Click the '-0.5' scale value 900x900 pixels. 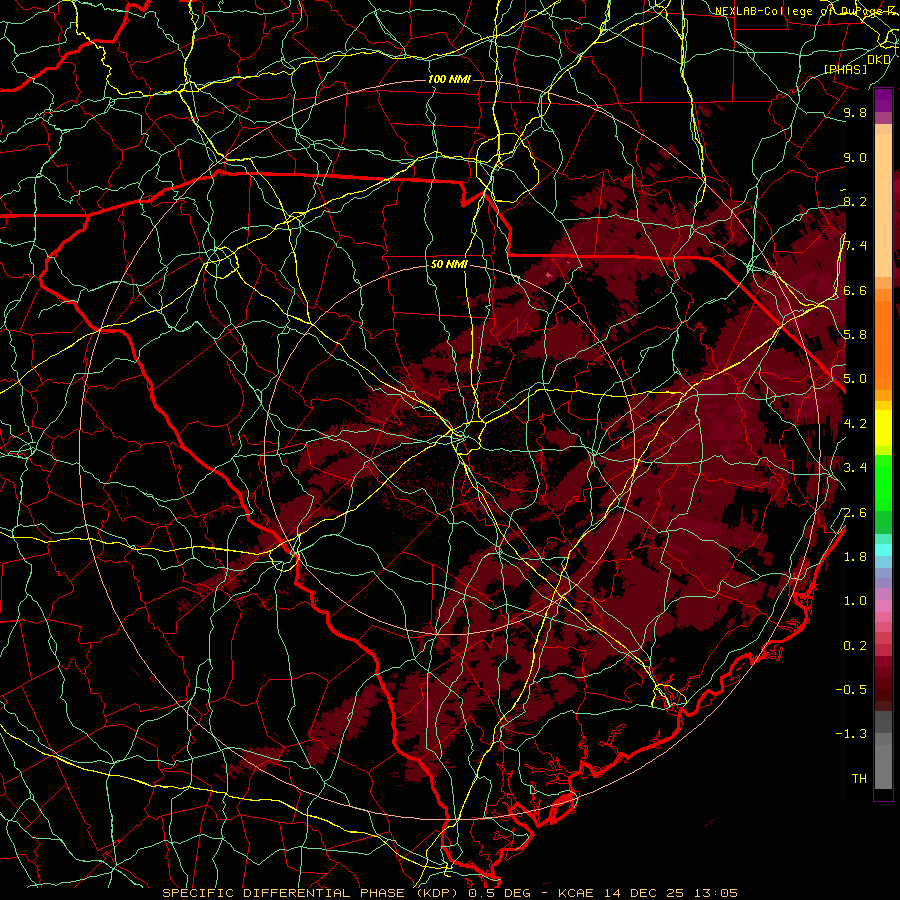coord(851,689)
